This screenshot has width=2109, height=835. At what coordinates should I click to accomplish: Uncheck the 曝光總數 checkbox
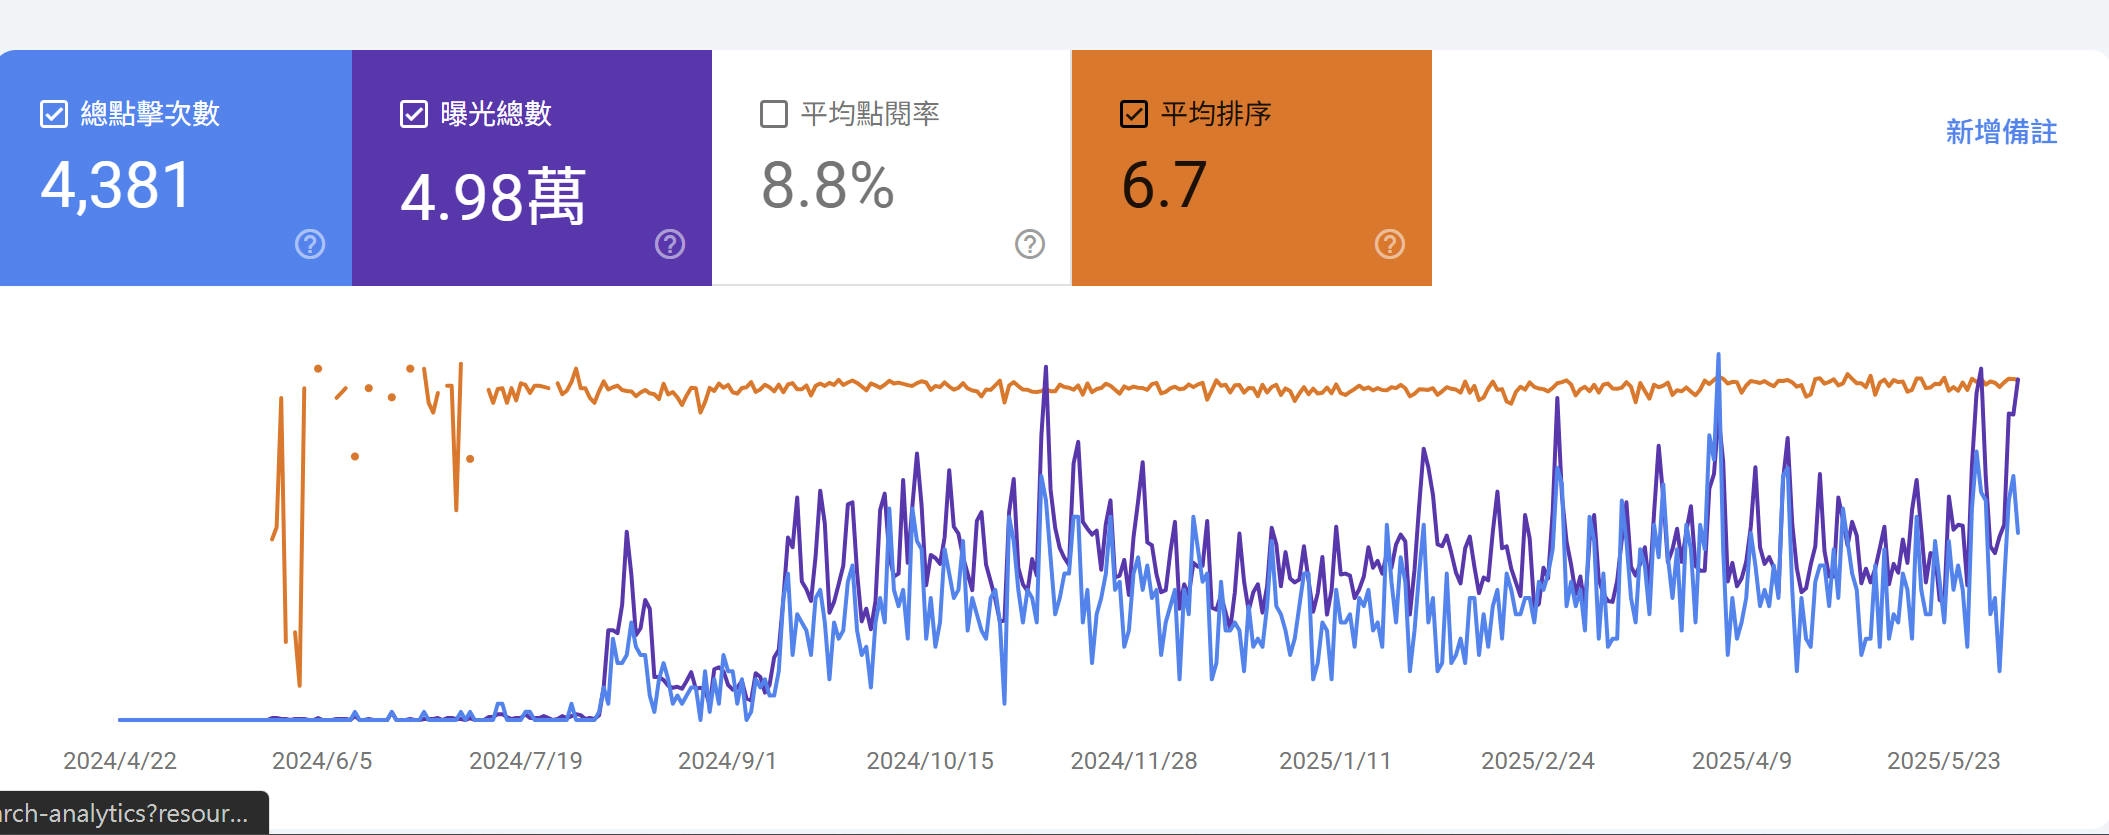(414, 114)
